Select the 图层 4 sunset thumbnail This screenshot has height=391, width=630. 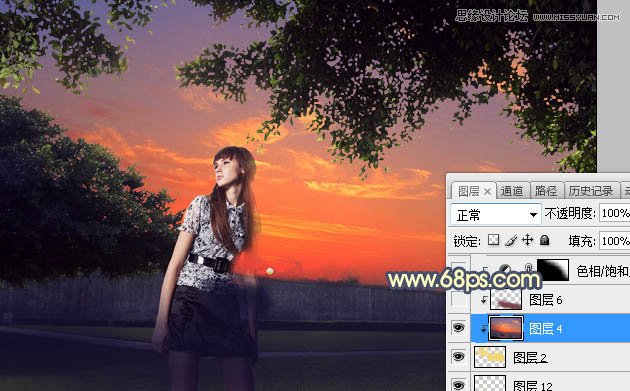pos(506,328)
